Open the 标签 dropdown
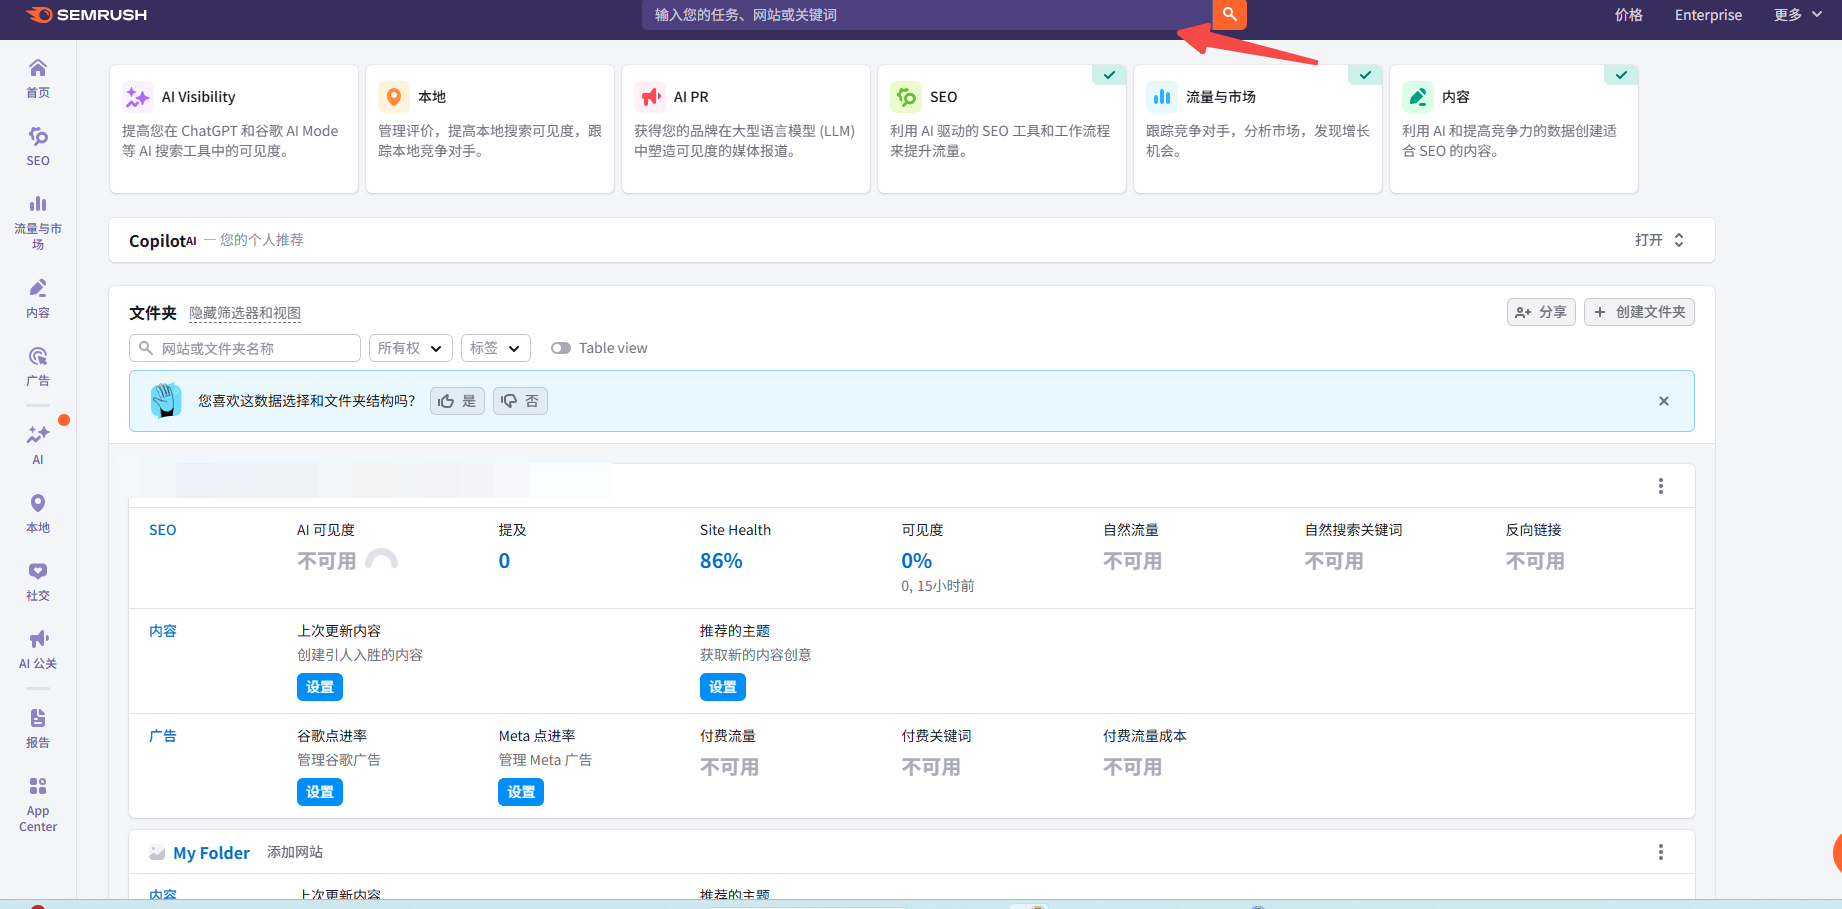 (495, 347)
